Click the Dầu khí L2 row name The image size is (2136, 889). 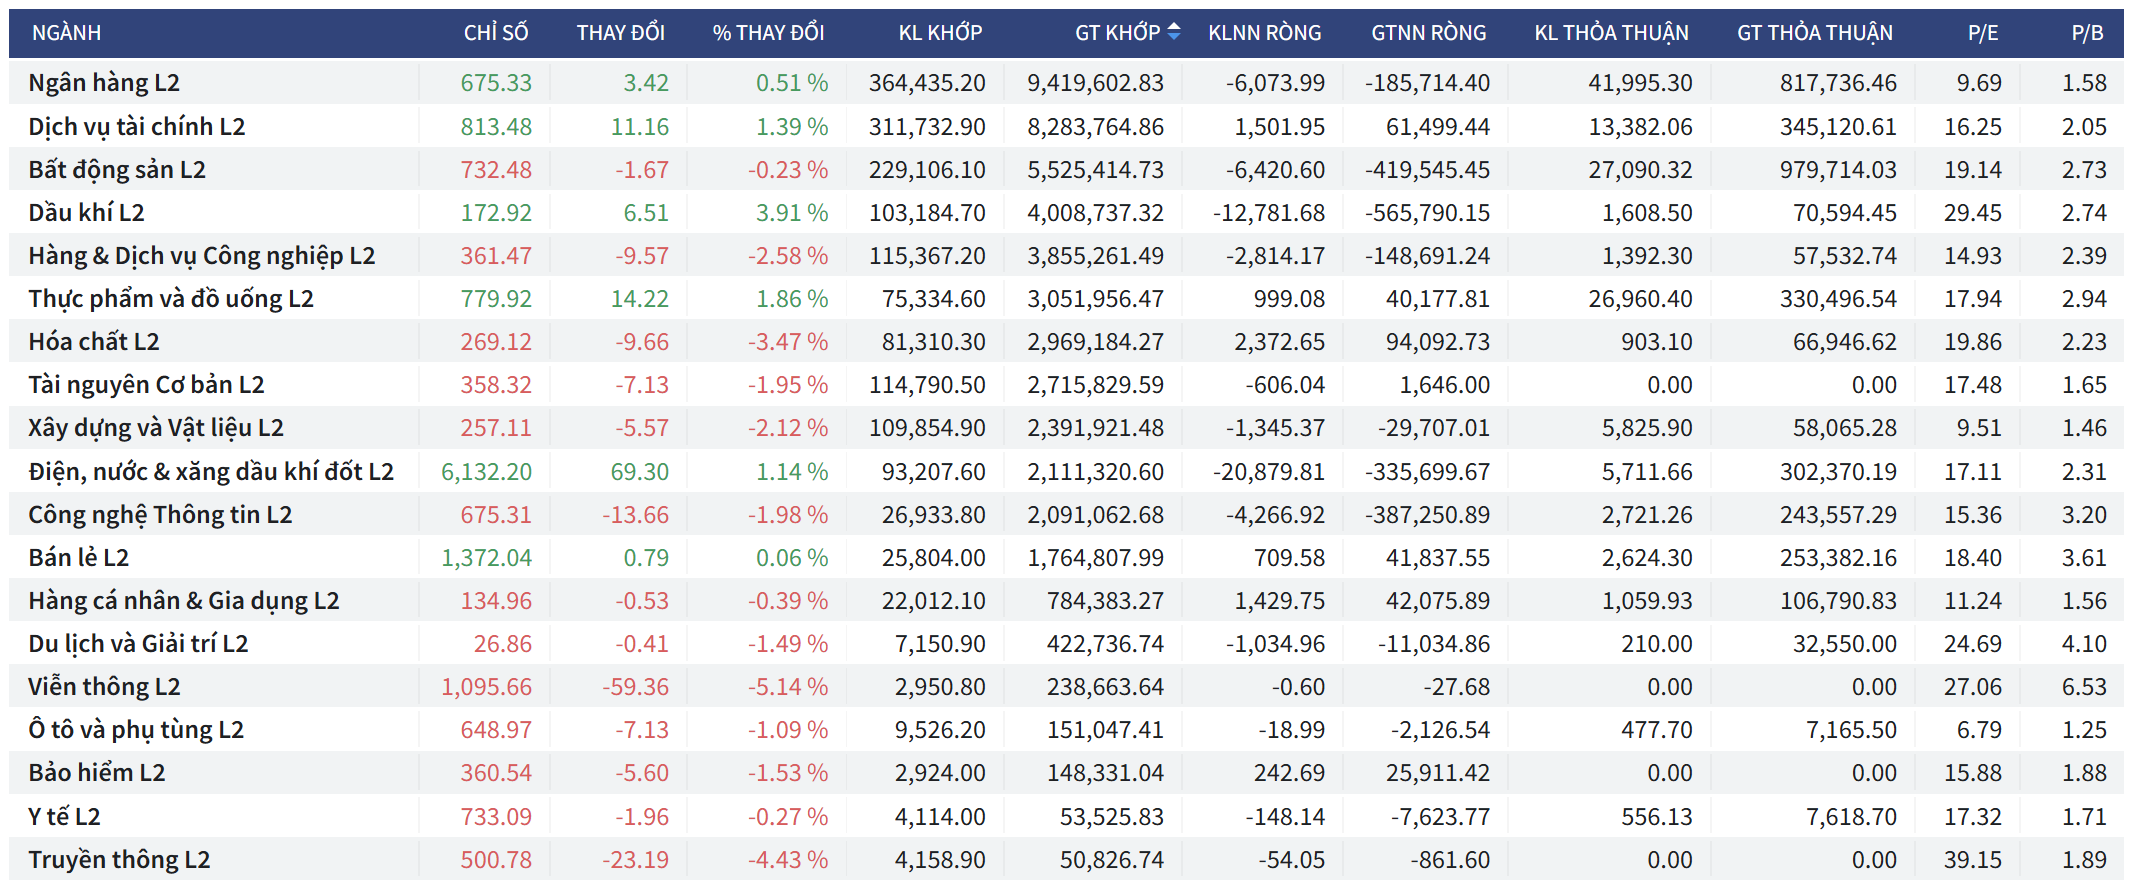[x=86, y=213]
